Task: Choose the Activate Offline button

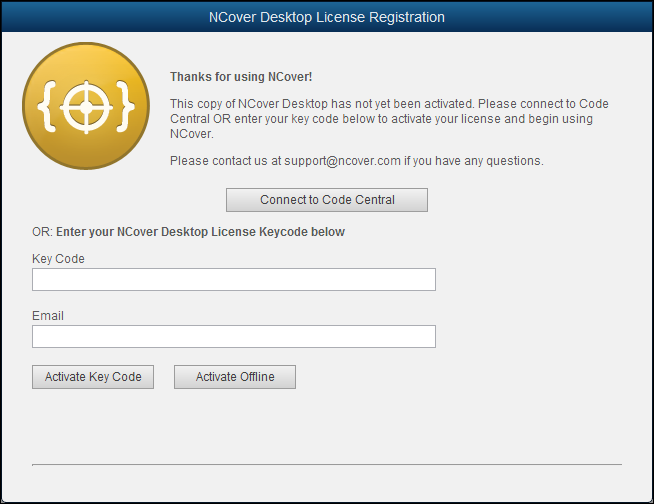Action: coord(235,377)
